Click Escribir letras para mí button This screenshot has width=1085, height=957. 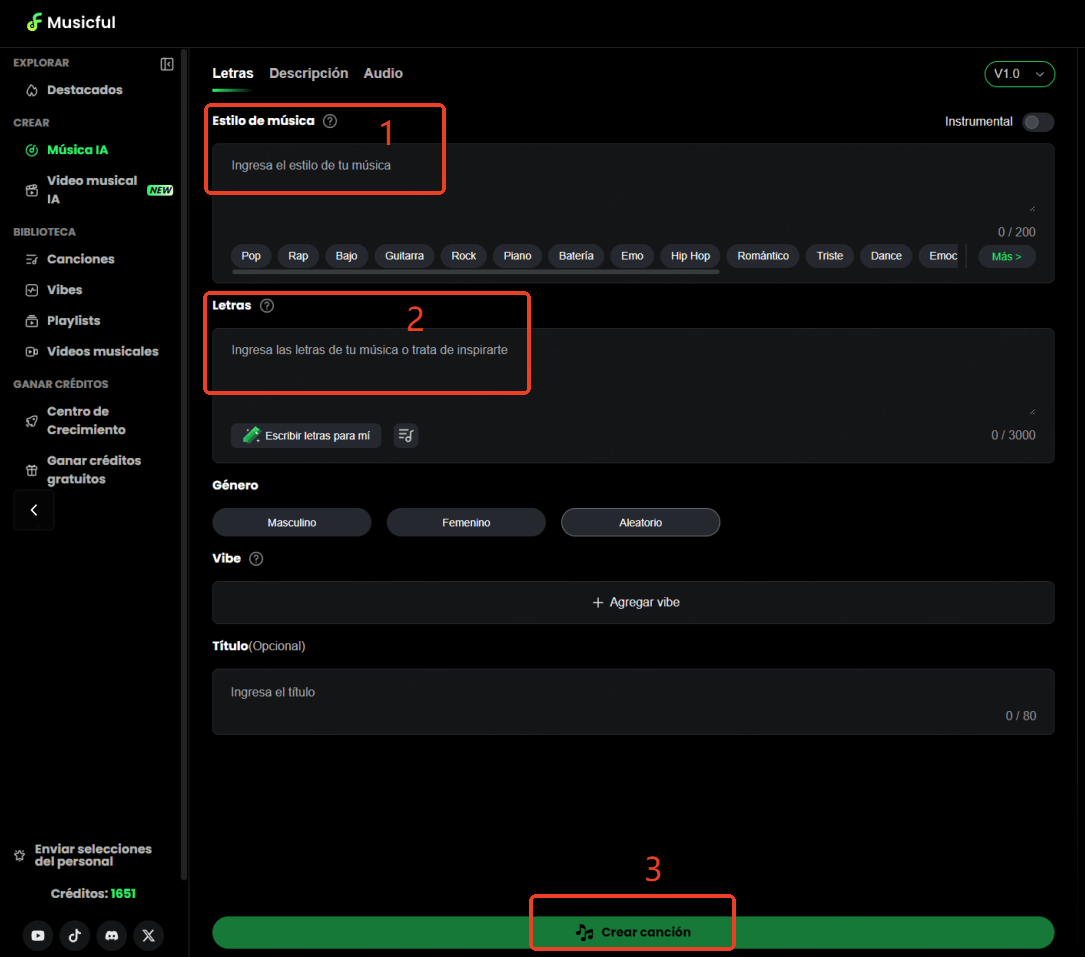point(306,435)
